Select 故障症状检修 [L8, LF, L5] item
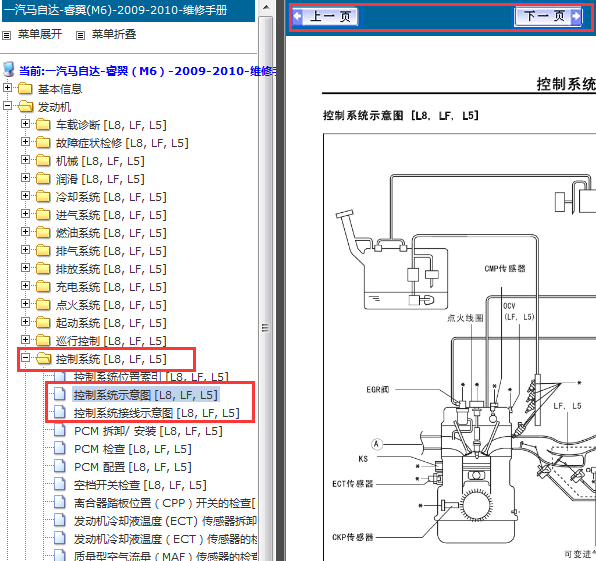The height and width of the screenshot is (561, 596). (x=122, y=143)
